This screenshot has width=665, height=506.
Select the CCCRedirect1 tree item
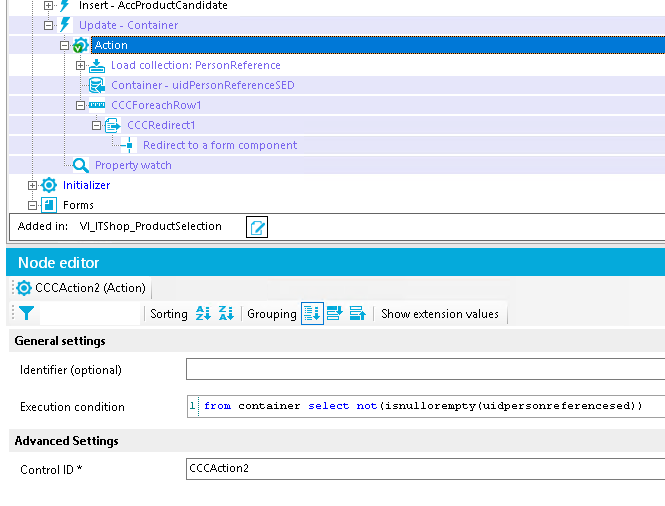pyautogui.click(x=161, y=125)
